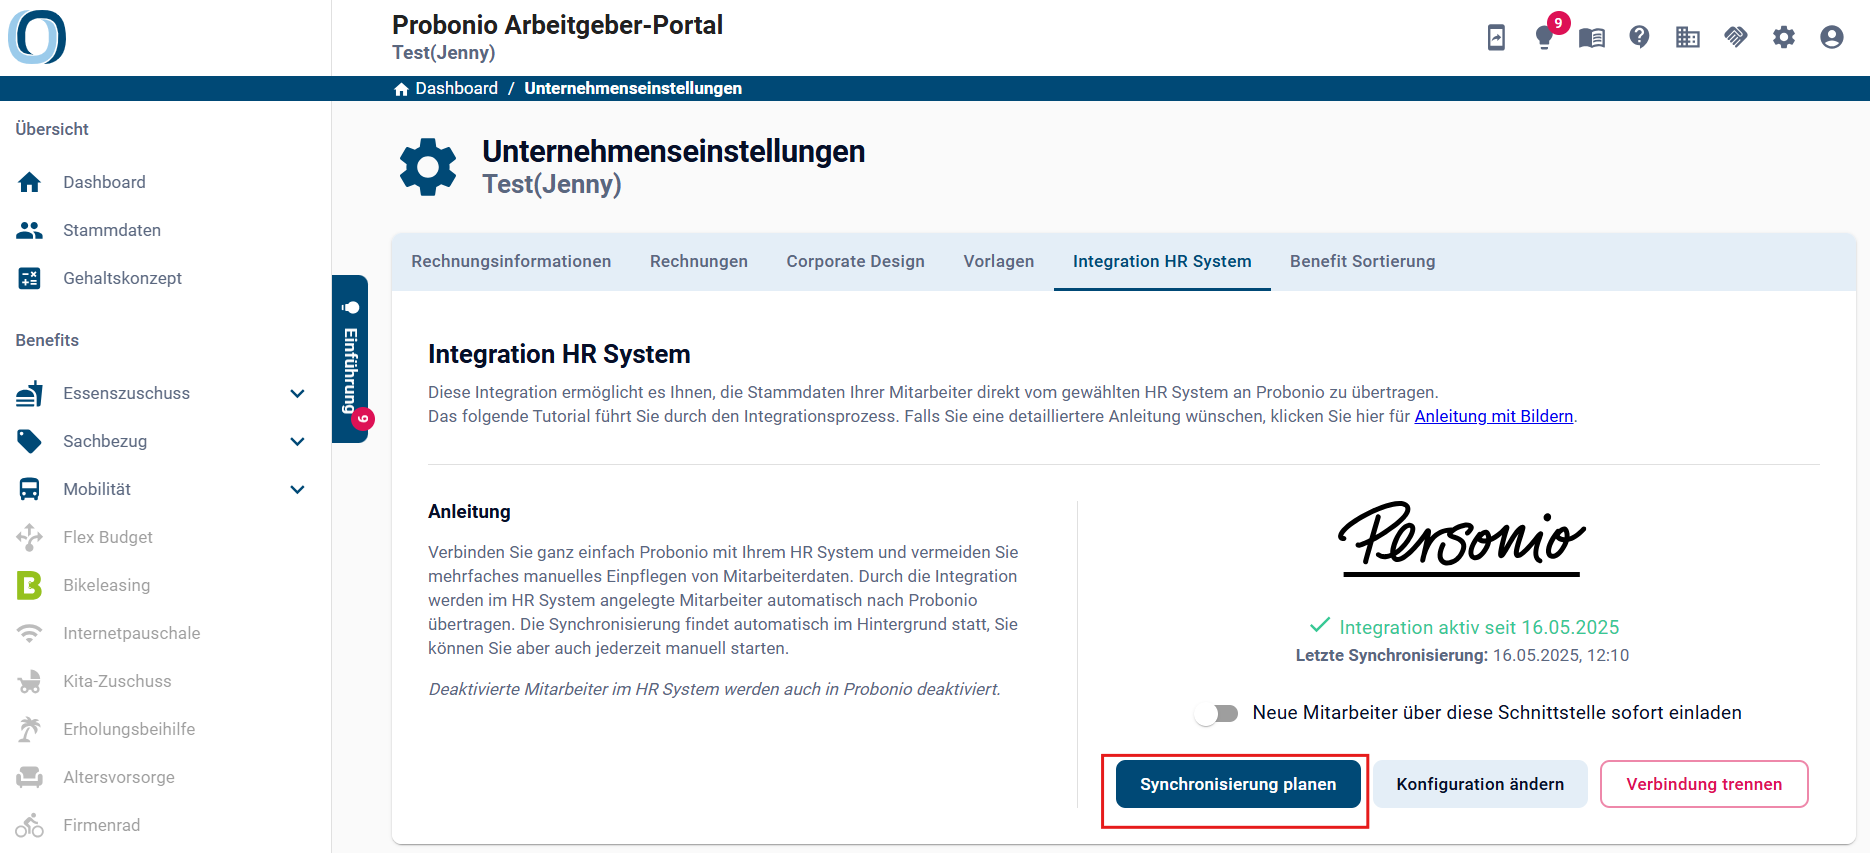Click the 'Probonio Arbeitgeber-Portal' header title

[557, 25]
